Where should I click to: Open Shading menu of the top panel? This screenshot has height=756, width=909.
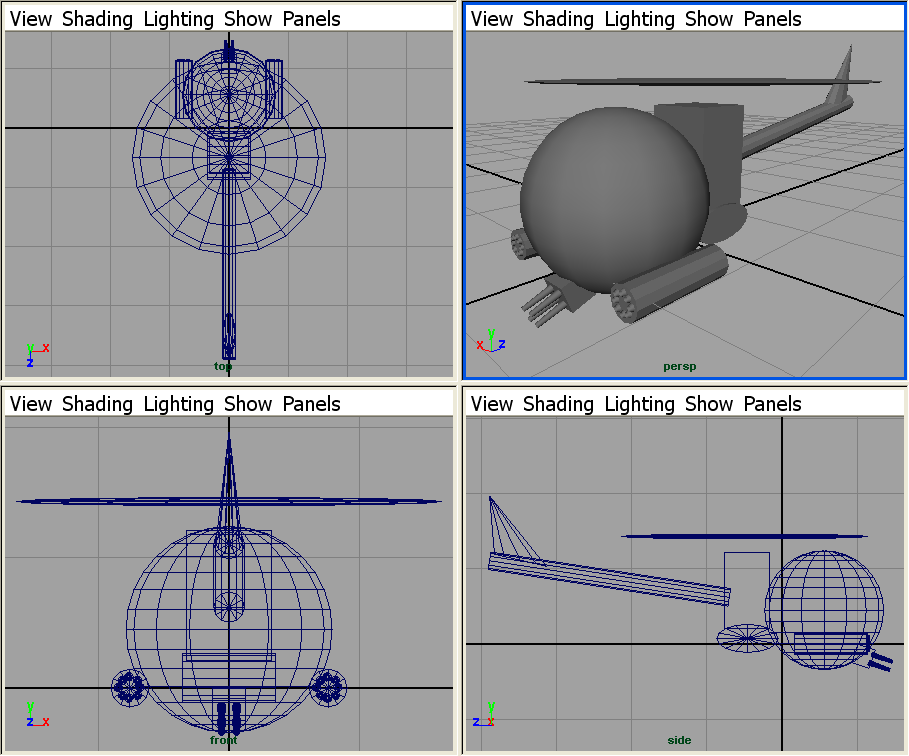(97, 19)
